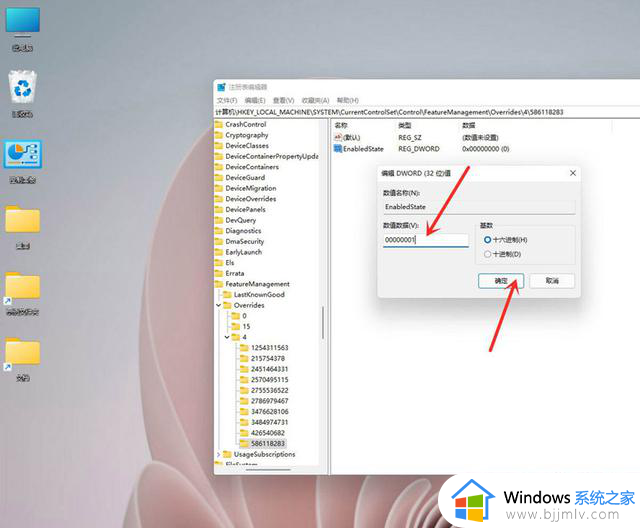640x528 pixels.
Task: Expand the UsageSubscriptions tree node
Action: [218, 454]
